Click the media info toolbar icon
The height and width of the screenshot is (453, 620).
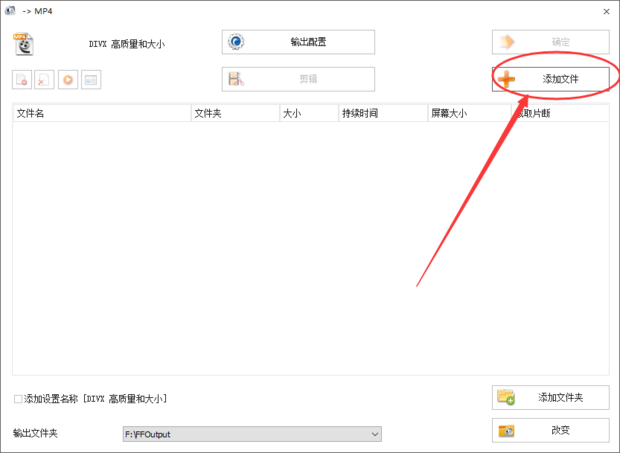(x=91, y=80)
